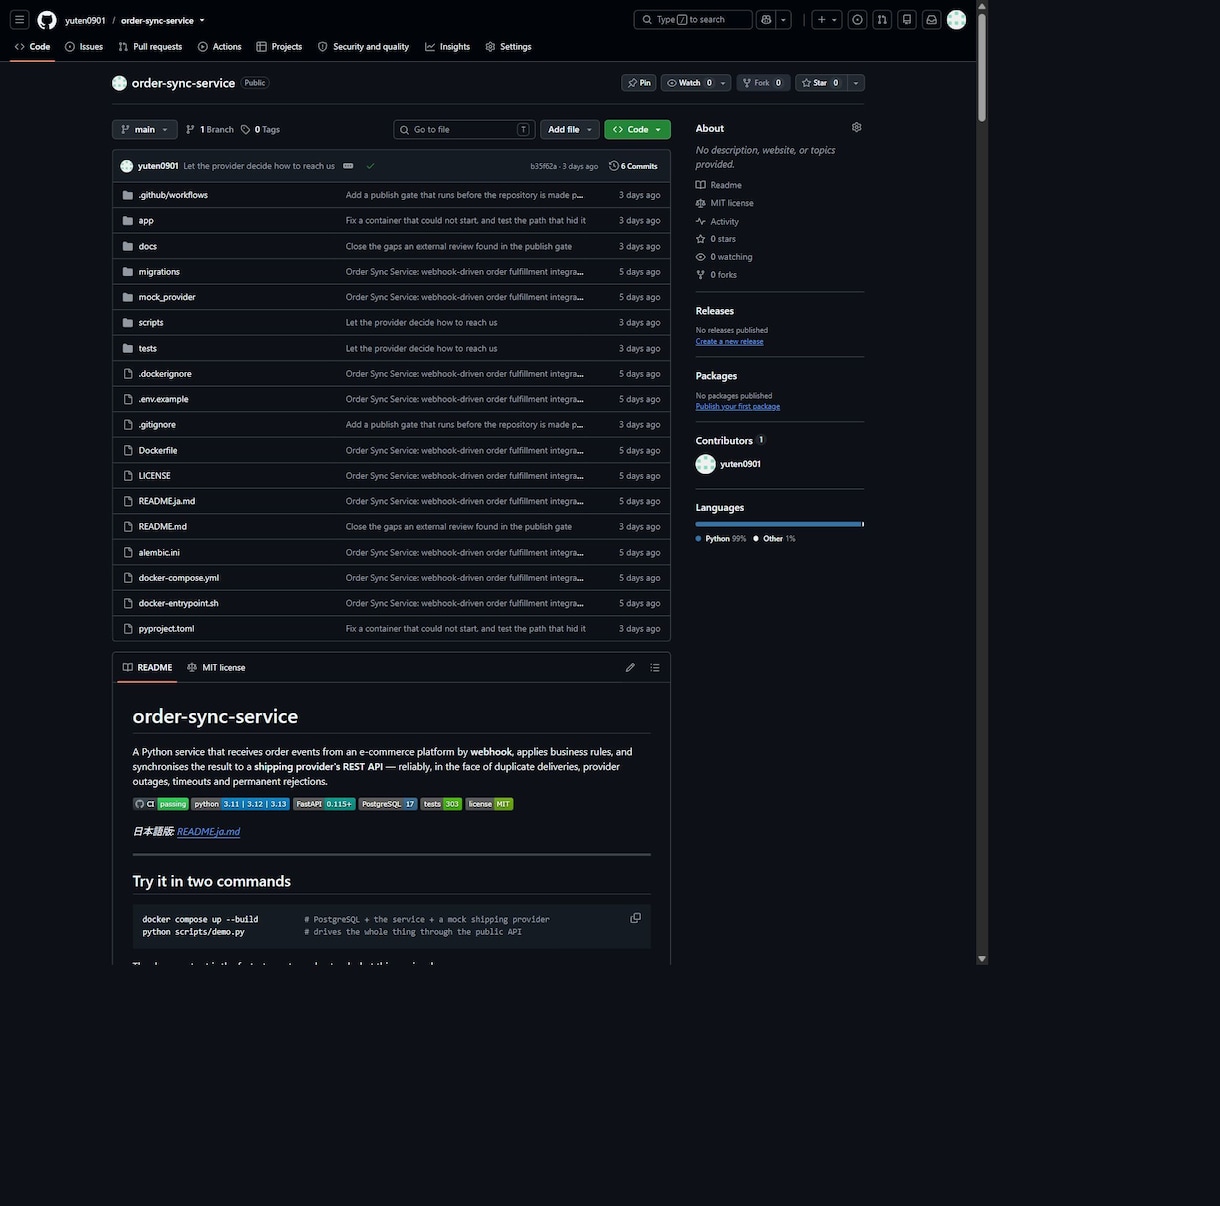Click the green commit status checkmark

click(x=370, y=166)
